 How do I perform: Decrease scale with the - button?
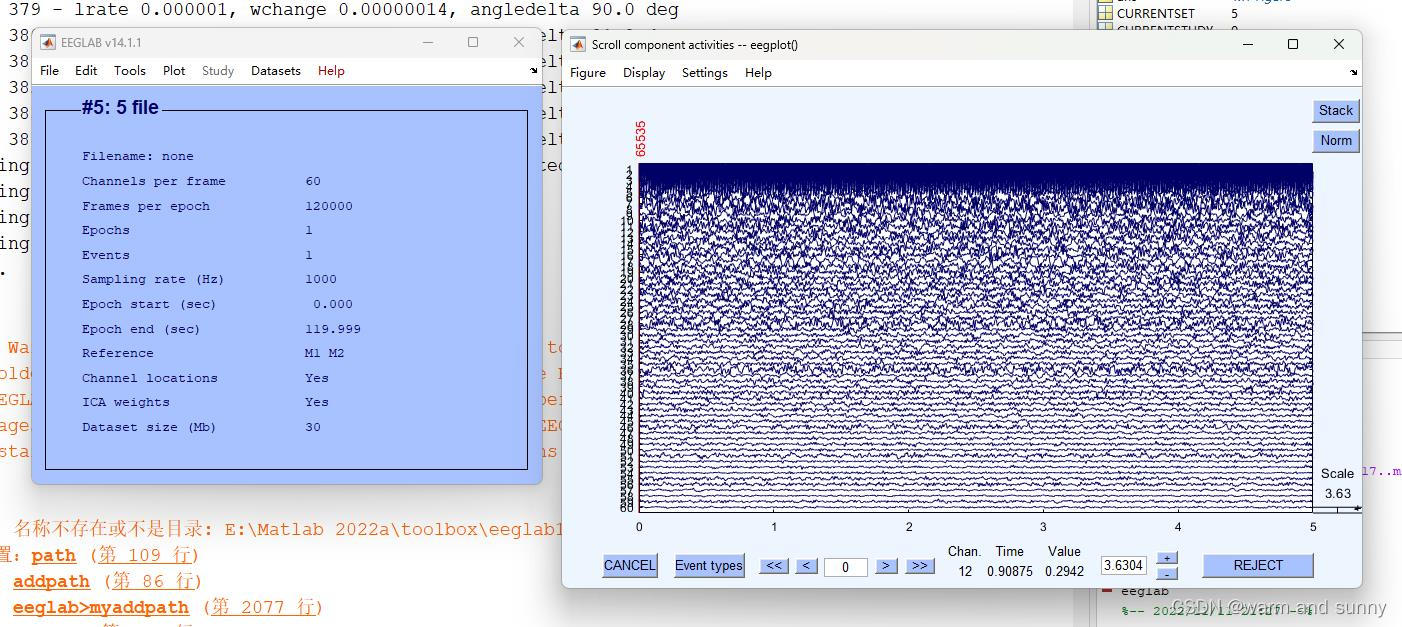1167,573
